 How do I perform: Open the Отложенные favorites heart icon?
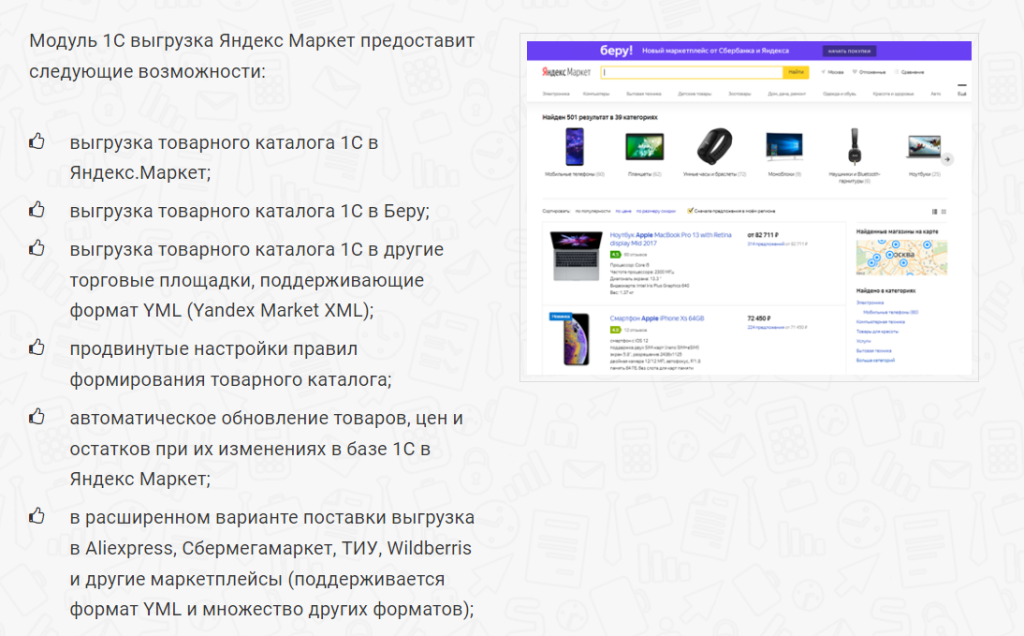(855, 71)
